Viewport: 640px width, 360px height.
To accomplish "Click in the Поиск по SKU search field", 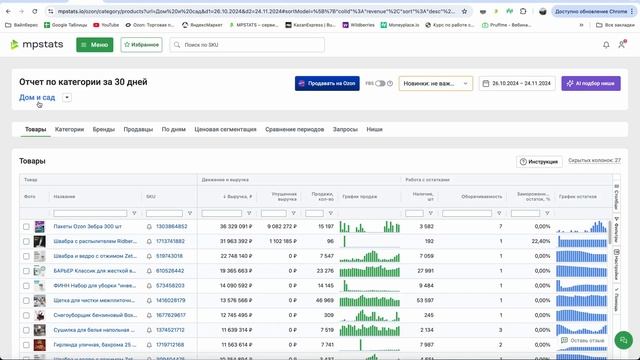I will (x=247, y=45).
